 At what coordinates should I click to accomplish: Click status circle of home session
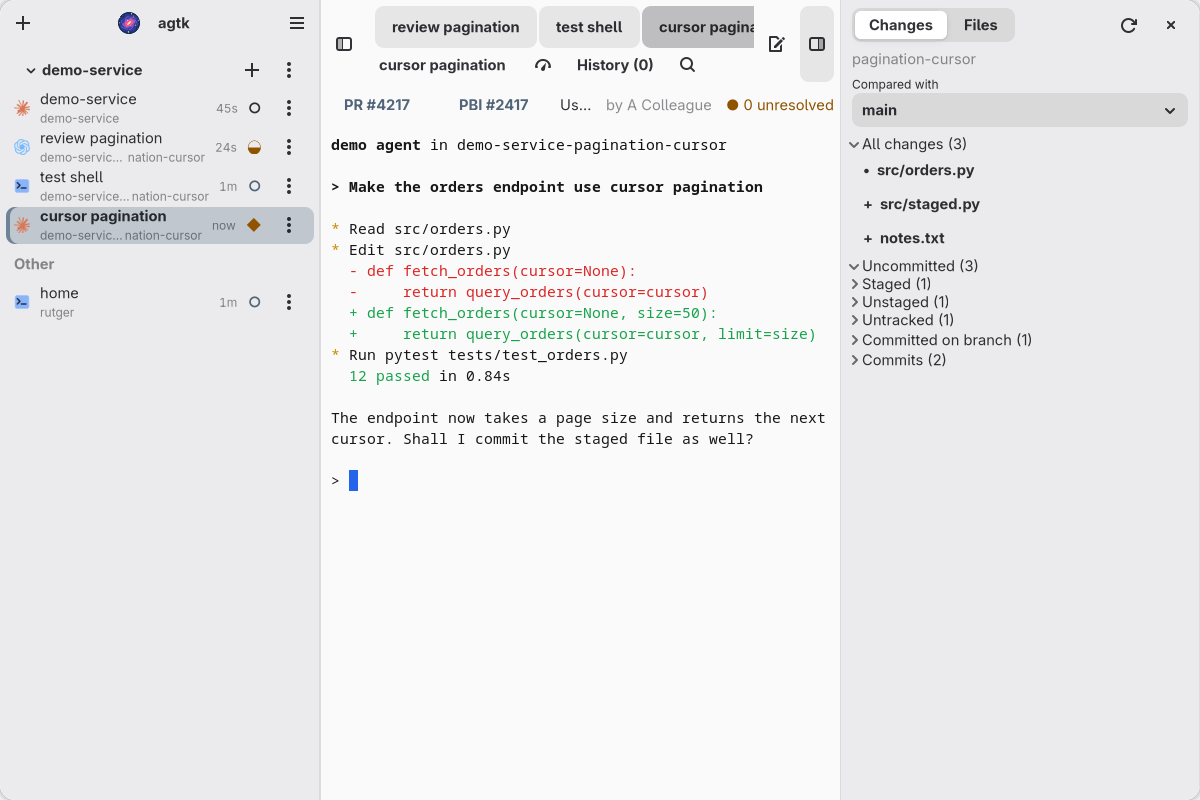[254, 302]
